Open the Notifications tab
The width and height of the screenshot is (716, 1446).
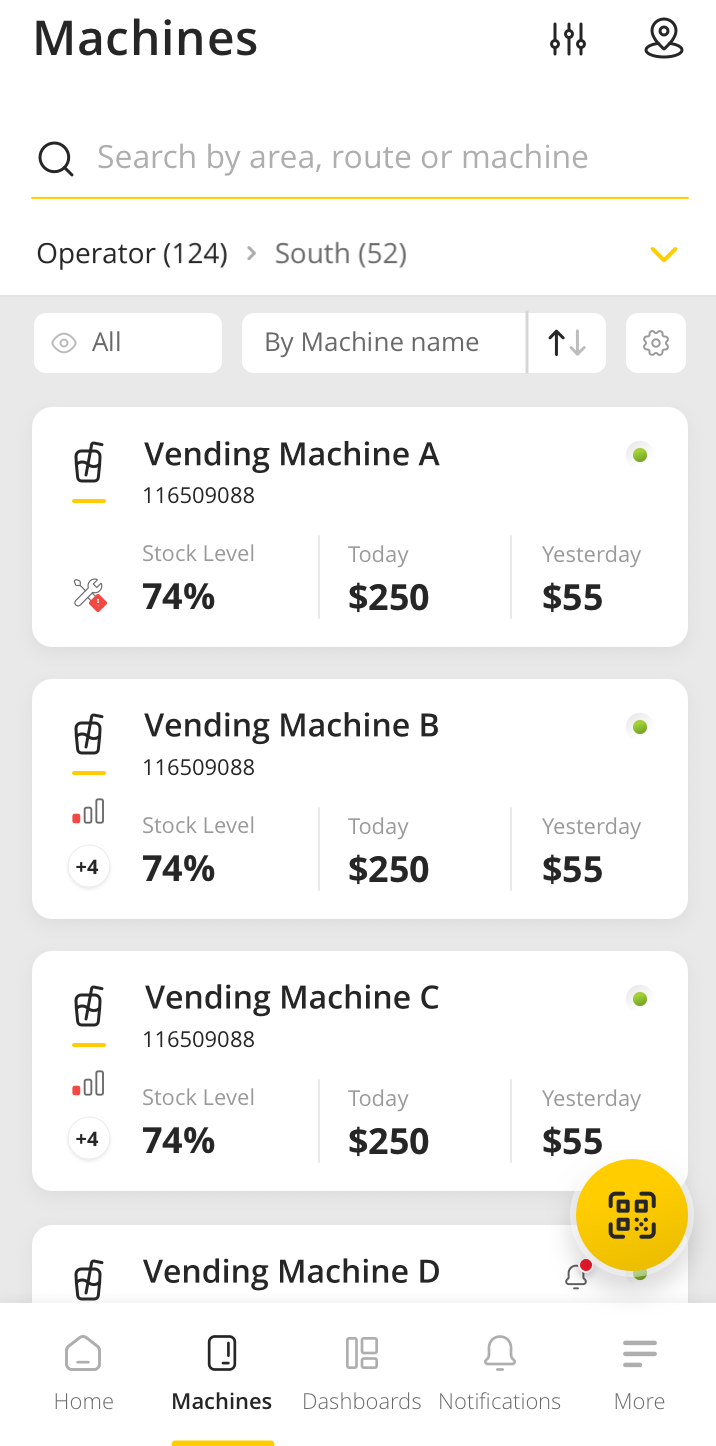click(499, 1372)
